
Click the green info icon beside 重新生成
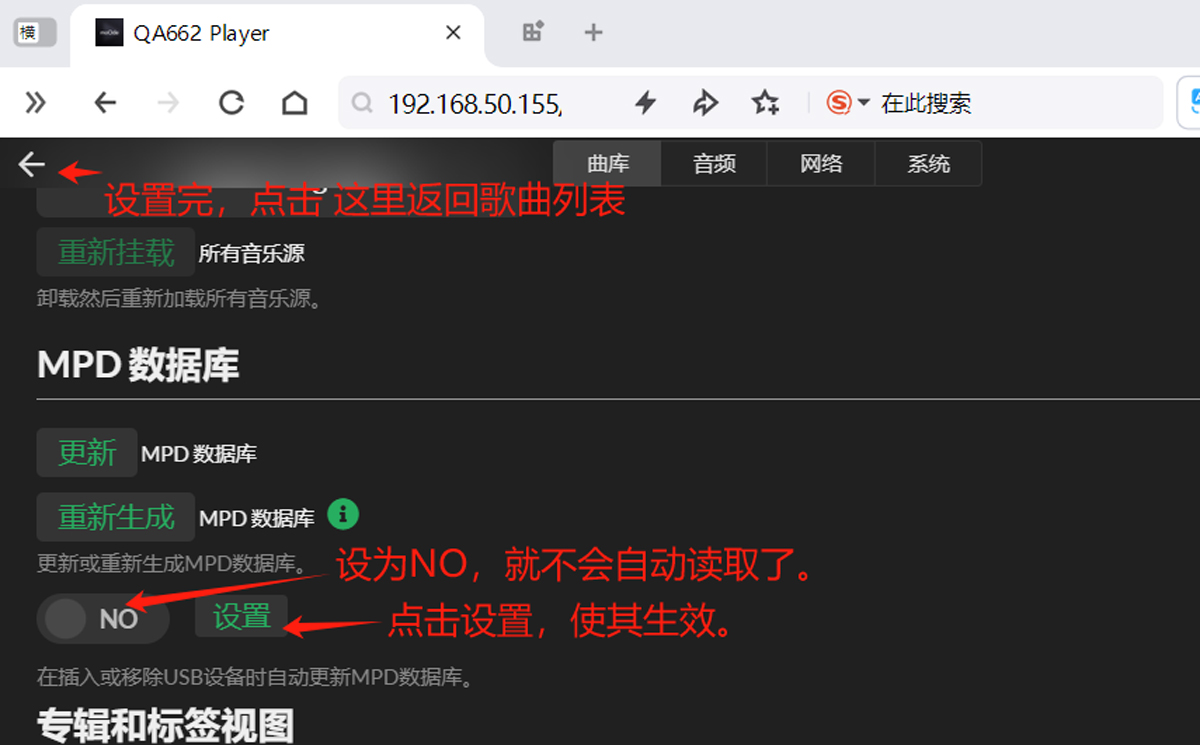click(x=344, y=513)
